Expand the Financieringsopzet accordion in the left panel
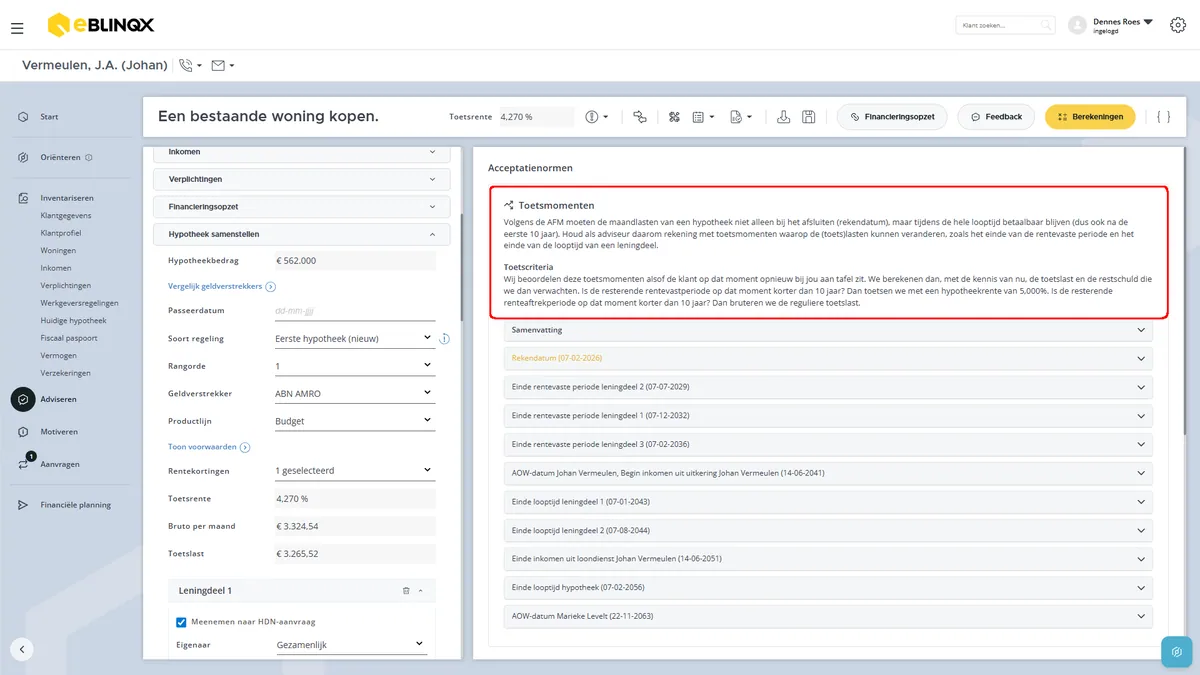 pos(302,207)
